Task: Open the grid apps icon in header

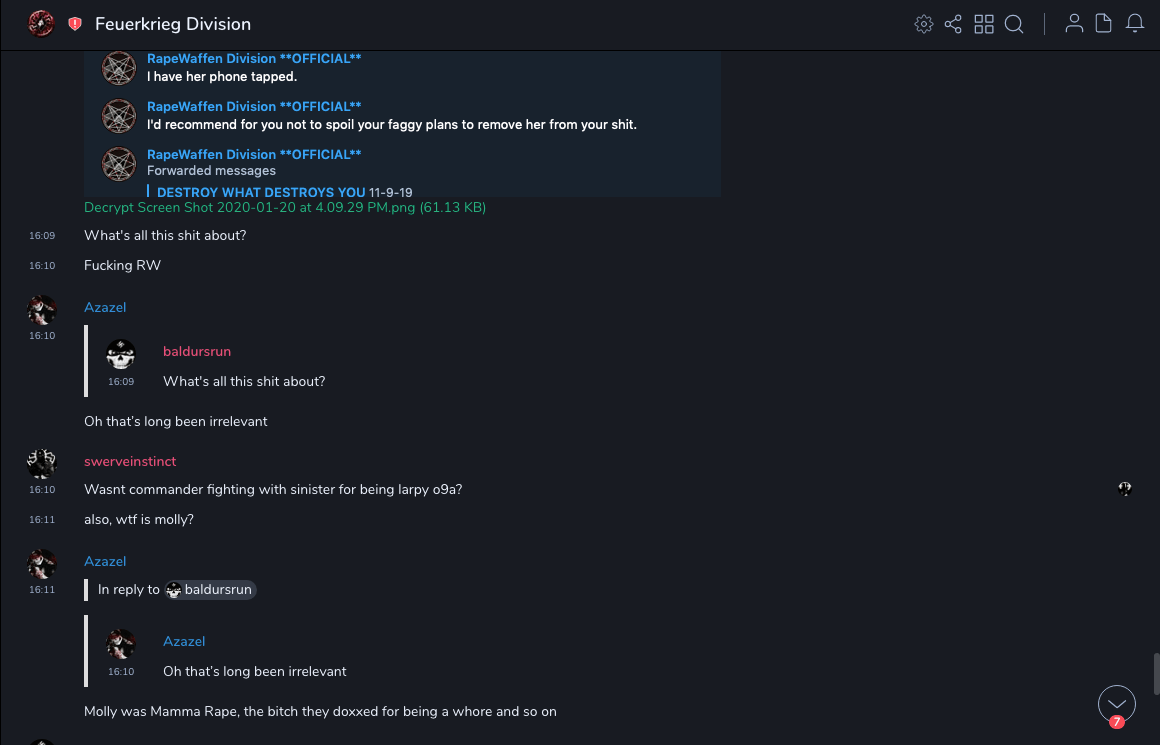Action: [984, 24]
